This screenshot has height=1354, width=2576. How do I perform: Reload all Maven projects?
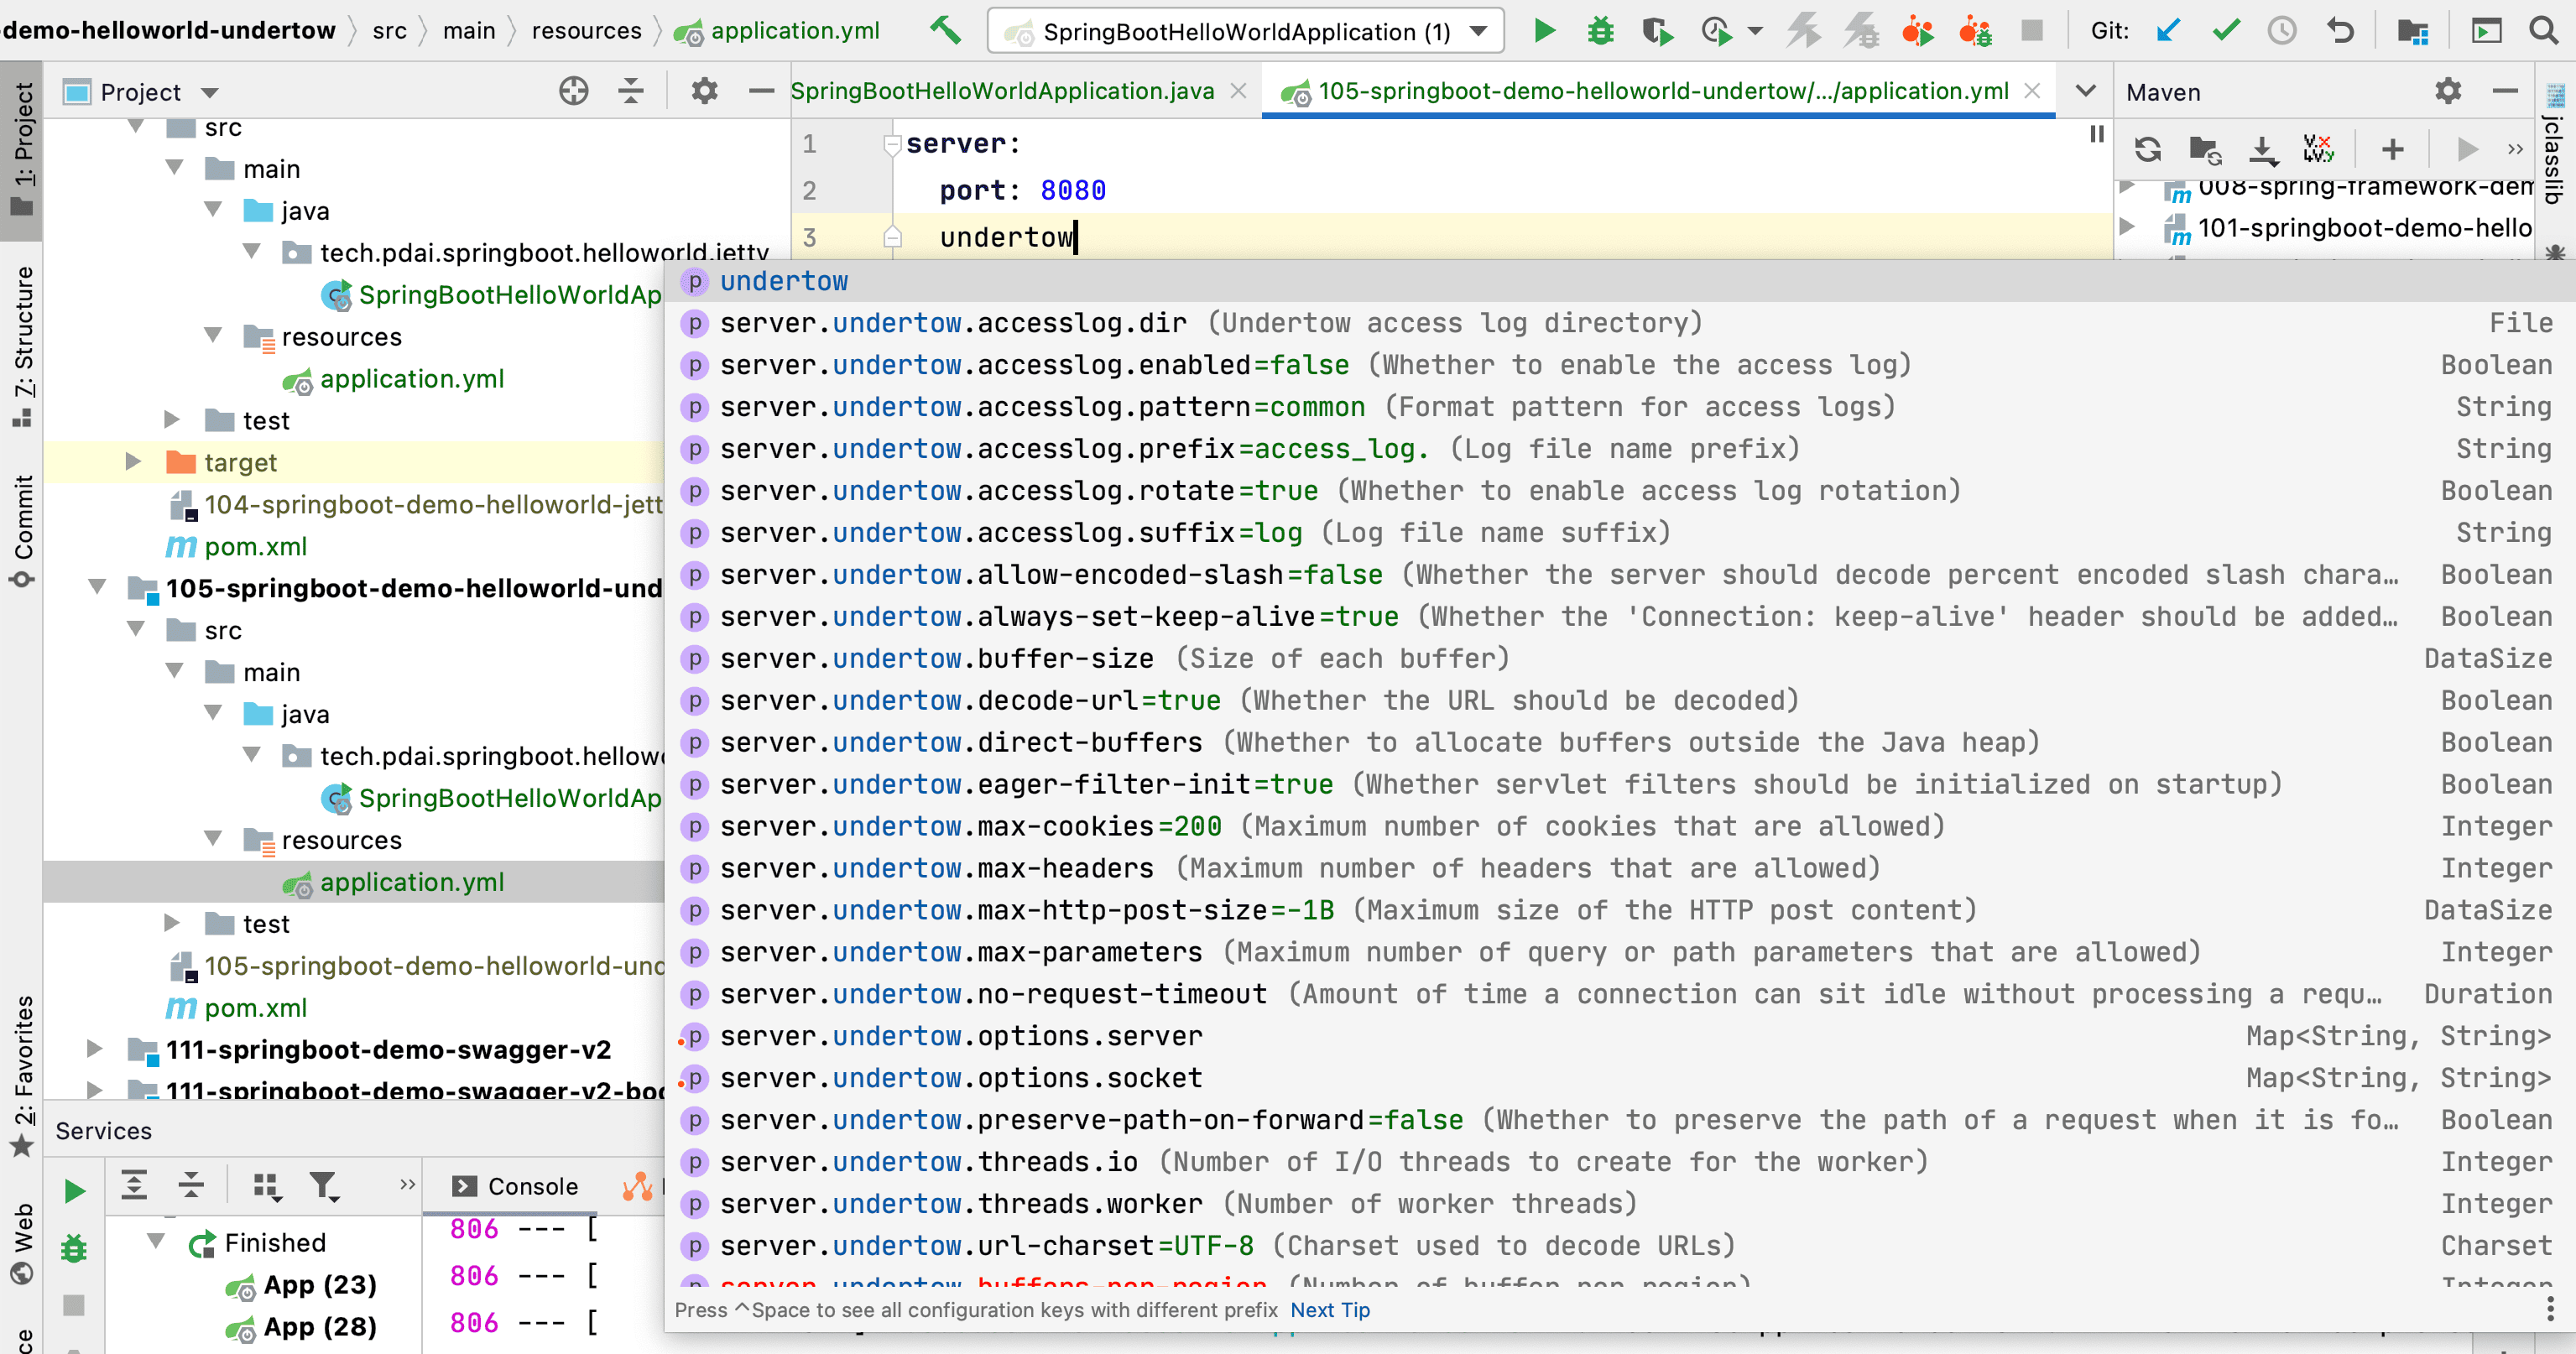tap(2147, 150)
